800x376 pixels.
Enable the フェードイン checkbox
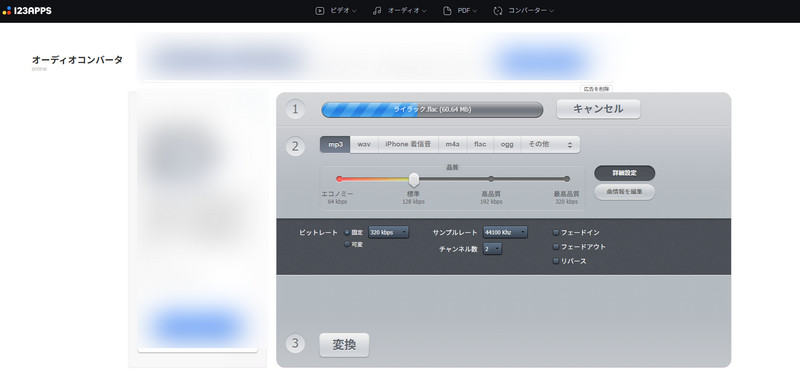[x=556, y=233]
